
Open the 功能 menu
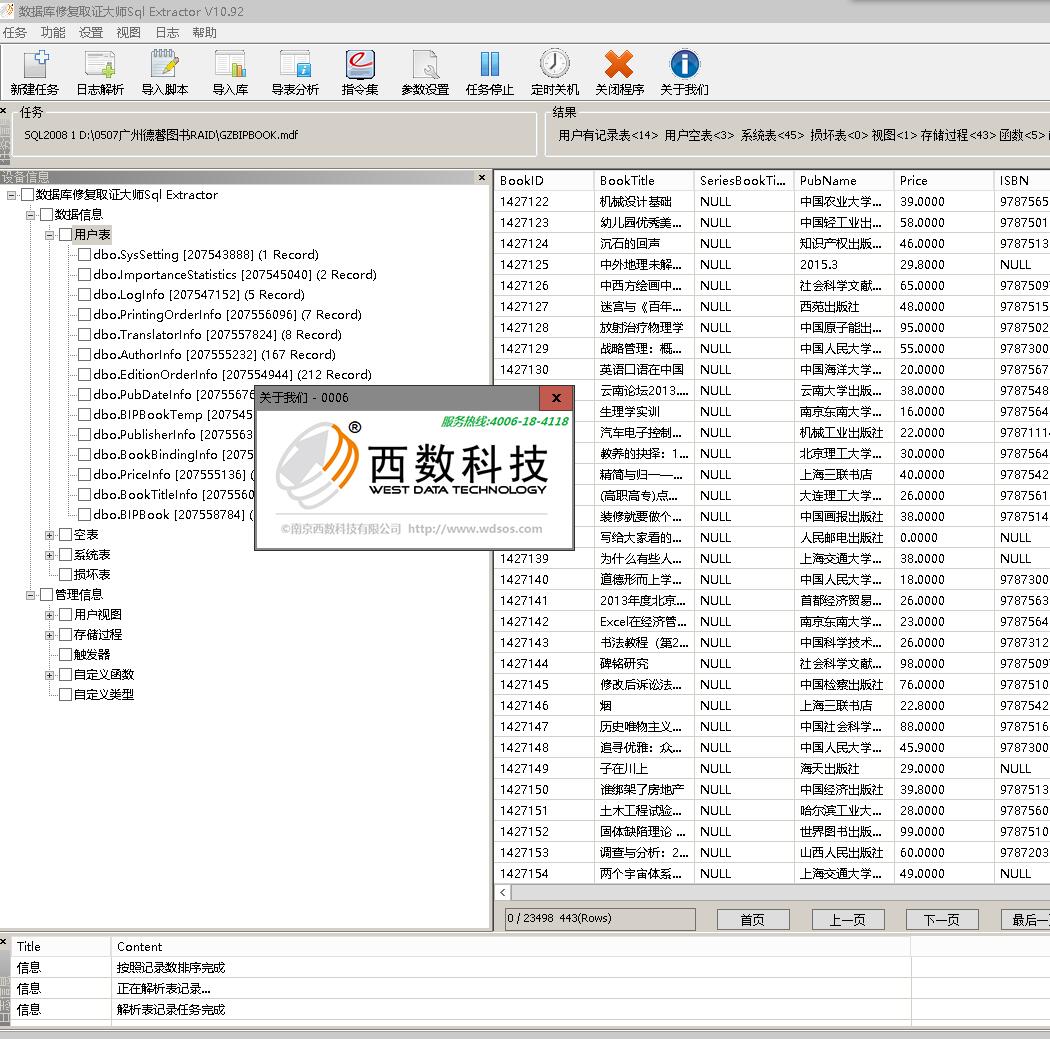click(53, 33)
